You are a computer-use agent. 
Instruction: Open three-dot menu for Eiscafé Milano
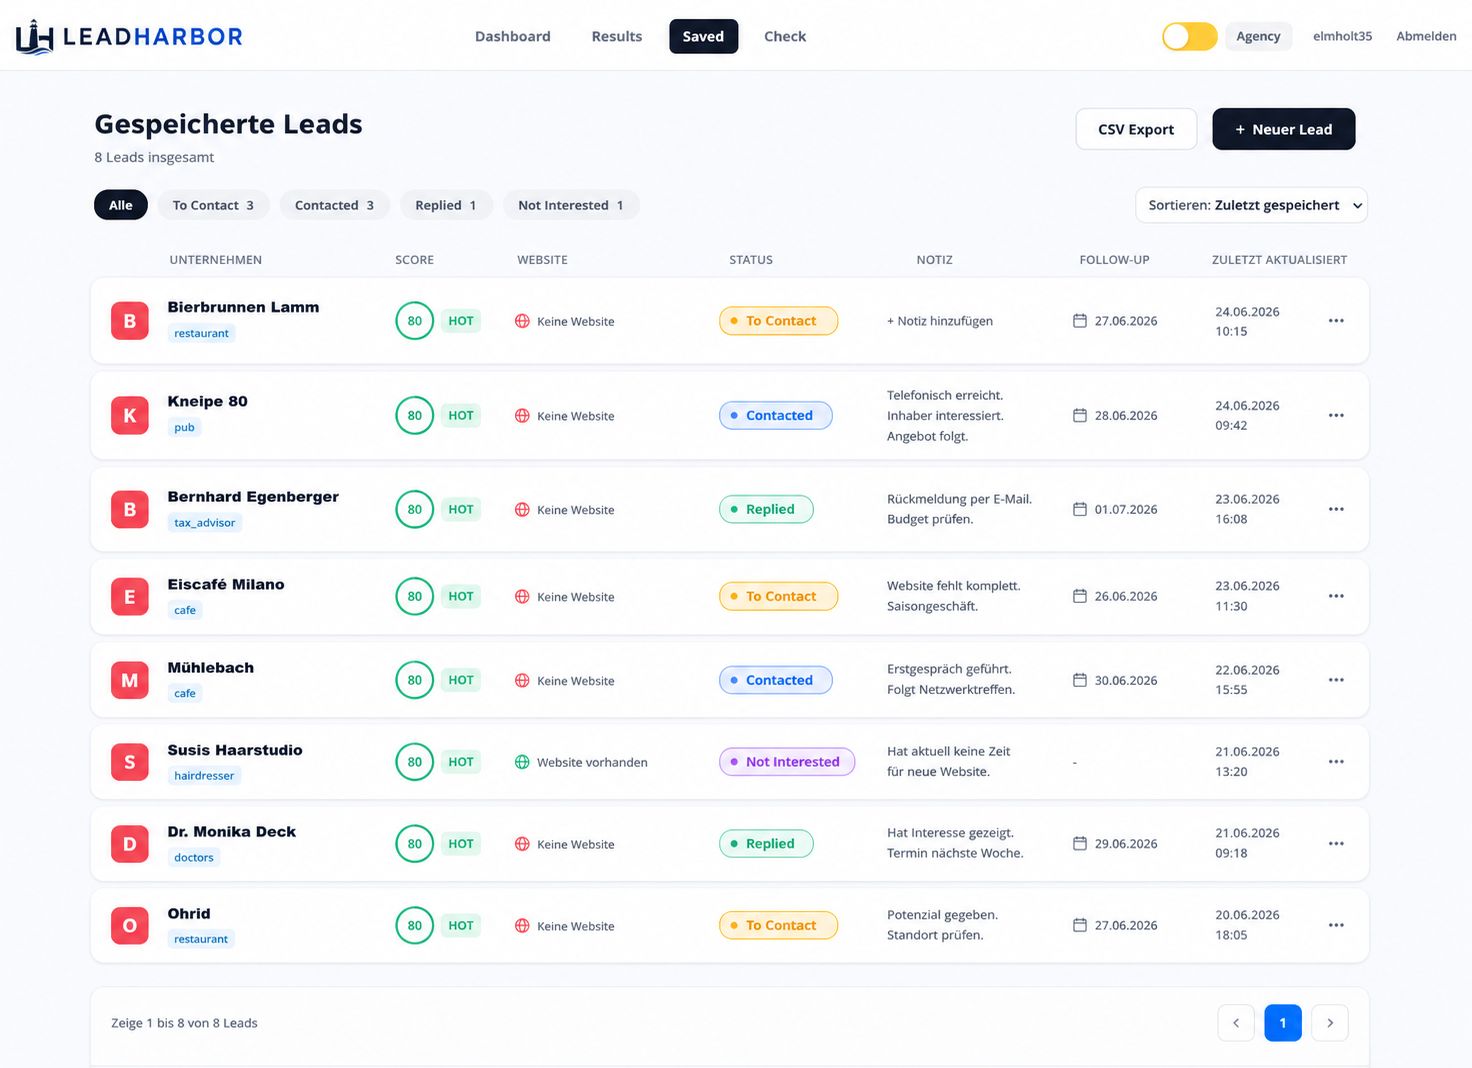click(x=1336, y=596)
